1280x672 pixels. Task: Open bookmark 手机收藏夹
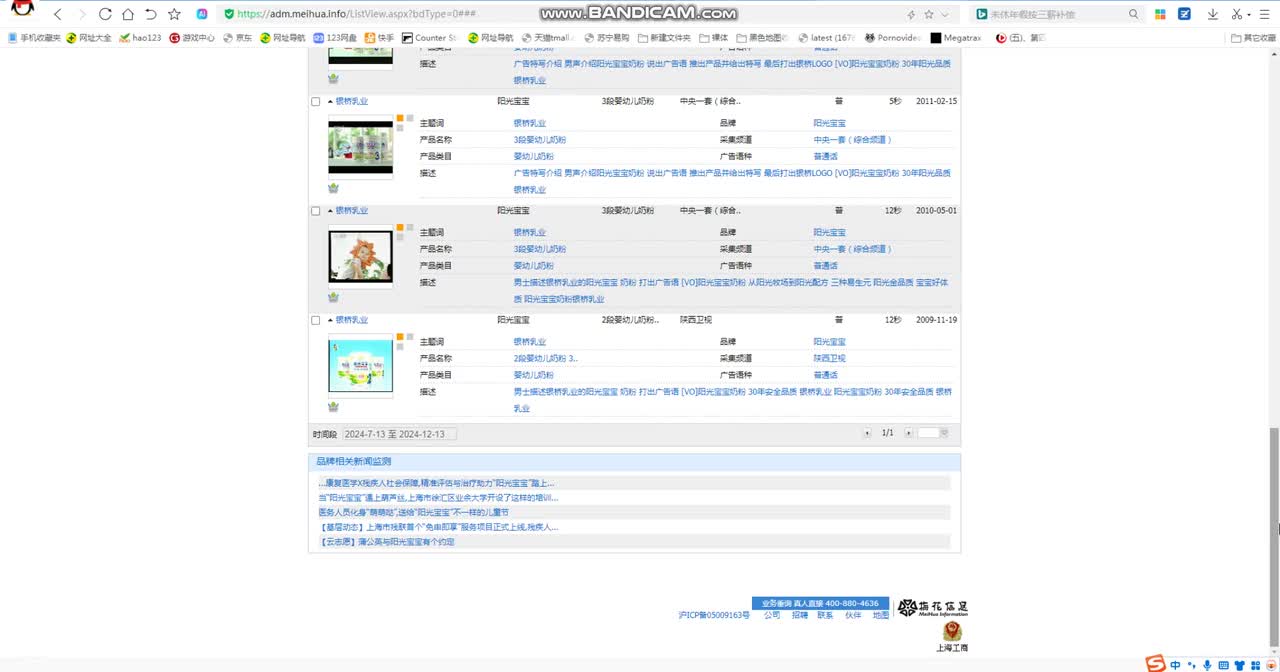point(34,38)
